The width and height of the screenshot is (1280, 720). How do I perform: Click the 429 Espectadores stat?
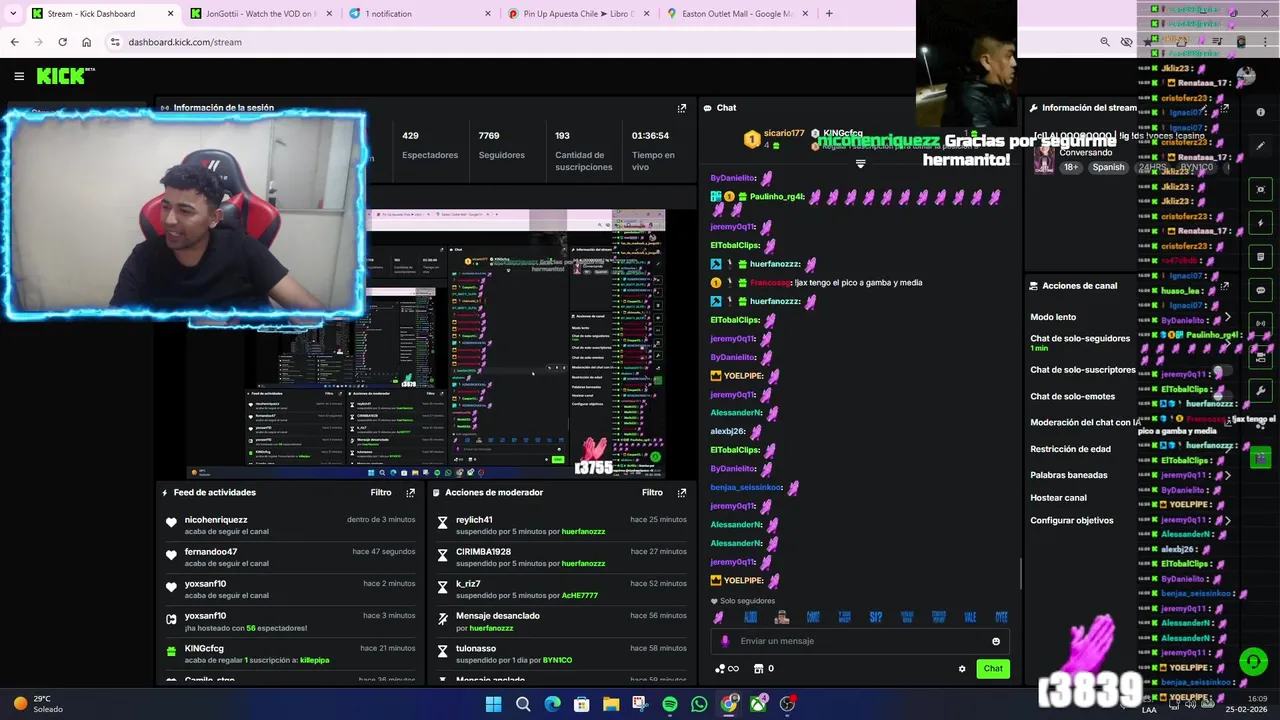[430, 146]
